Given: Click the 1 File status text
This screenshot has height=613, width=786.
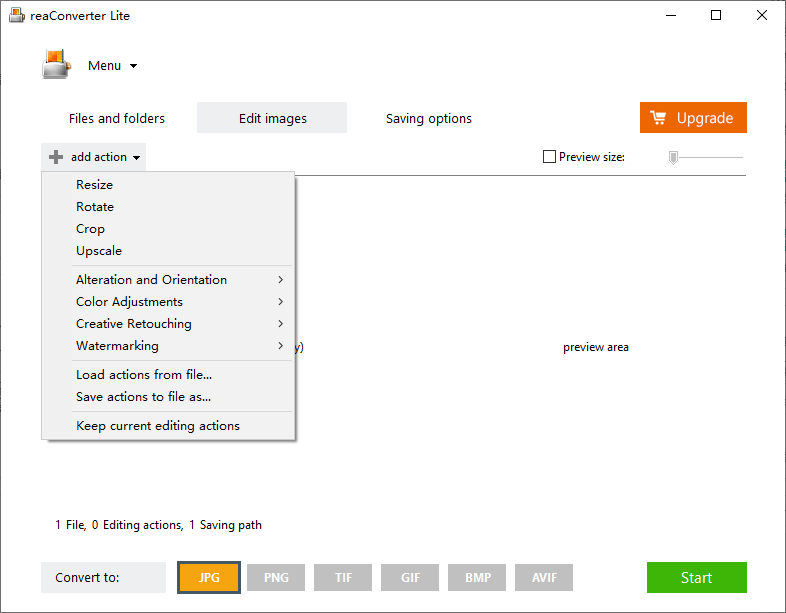Looking at the screenshot, I should click(71, 525).
